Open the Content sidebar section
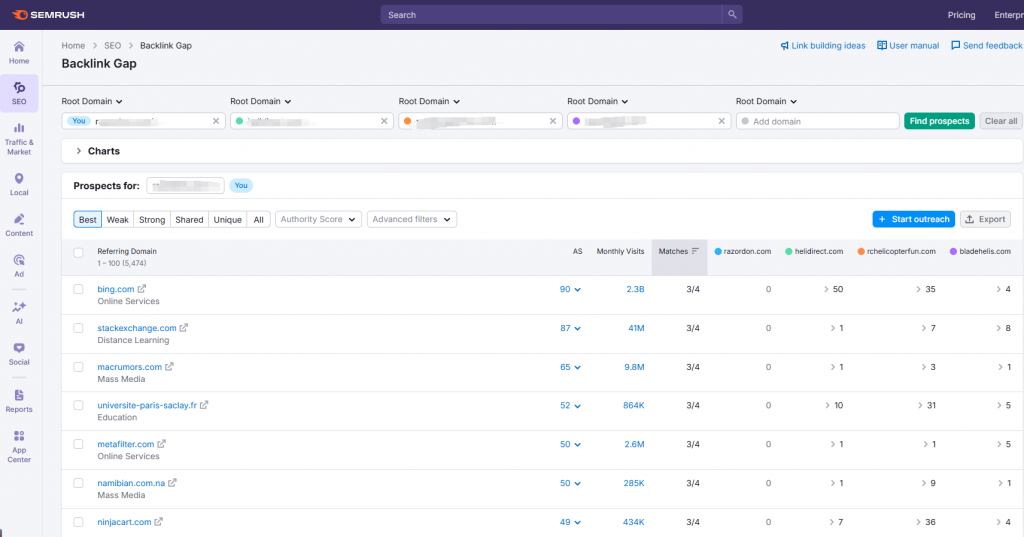 click(x=19, y=225)
